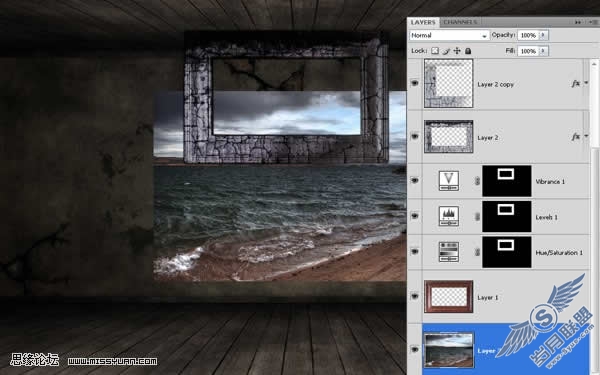Click the lock all padlock icon
600x375 pixels.
[x=468, y=51]
